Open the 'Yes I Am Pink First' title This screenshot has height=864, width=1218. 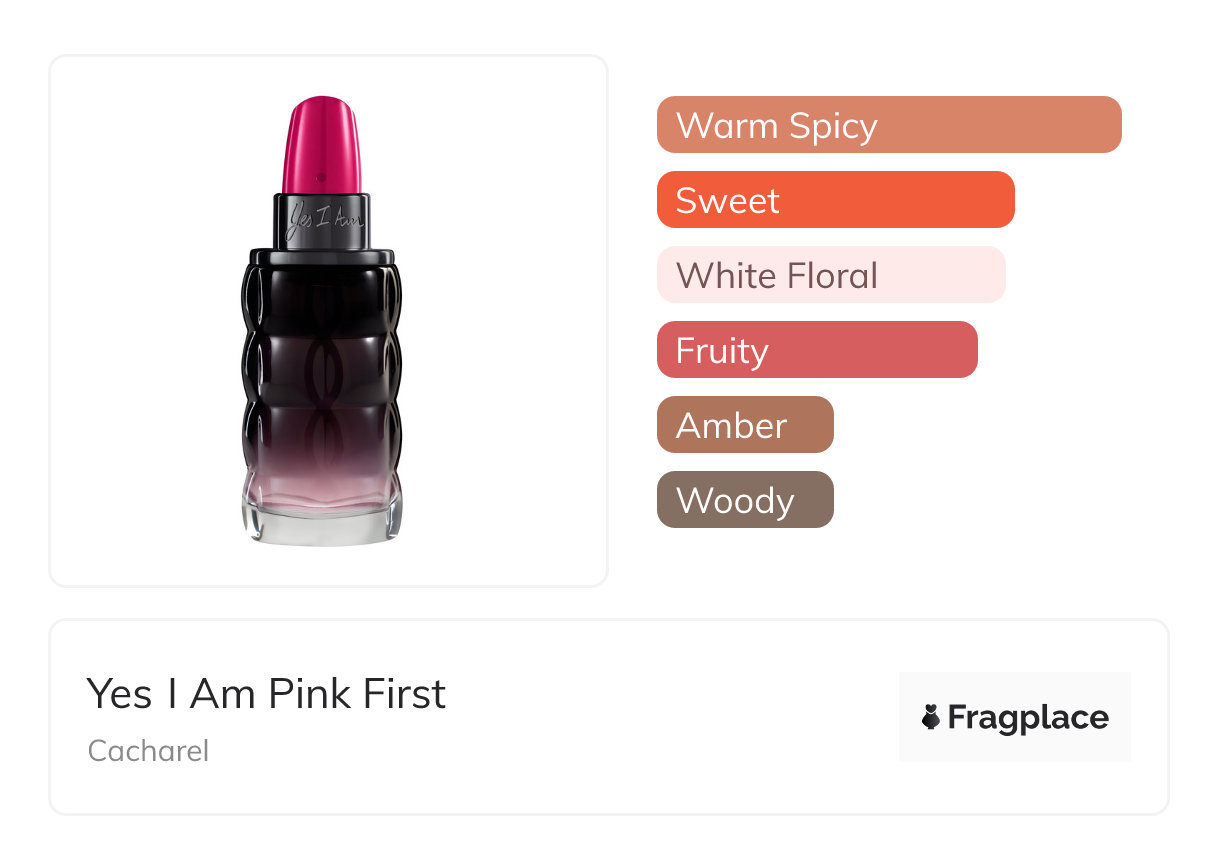(x=267, y=693)
